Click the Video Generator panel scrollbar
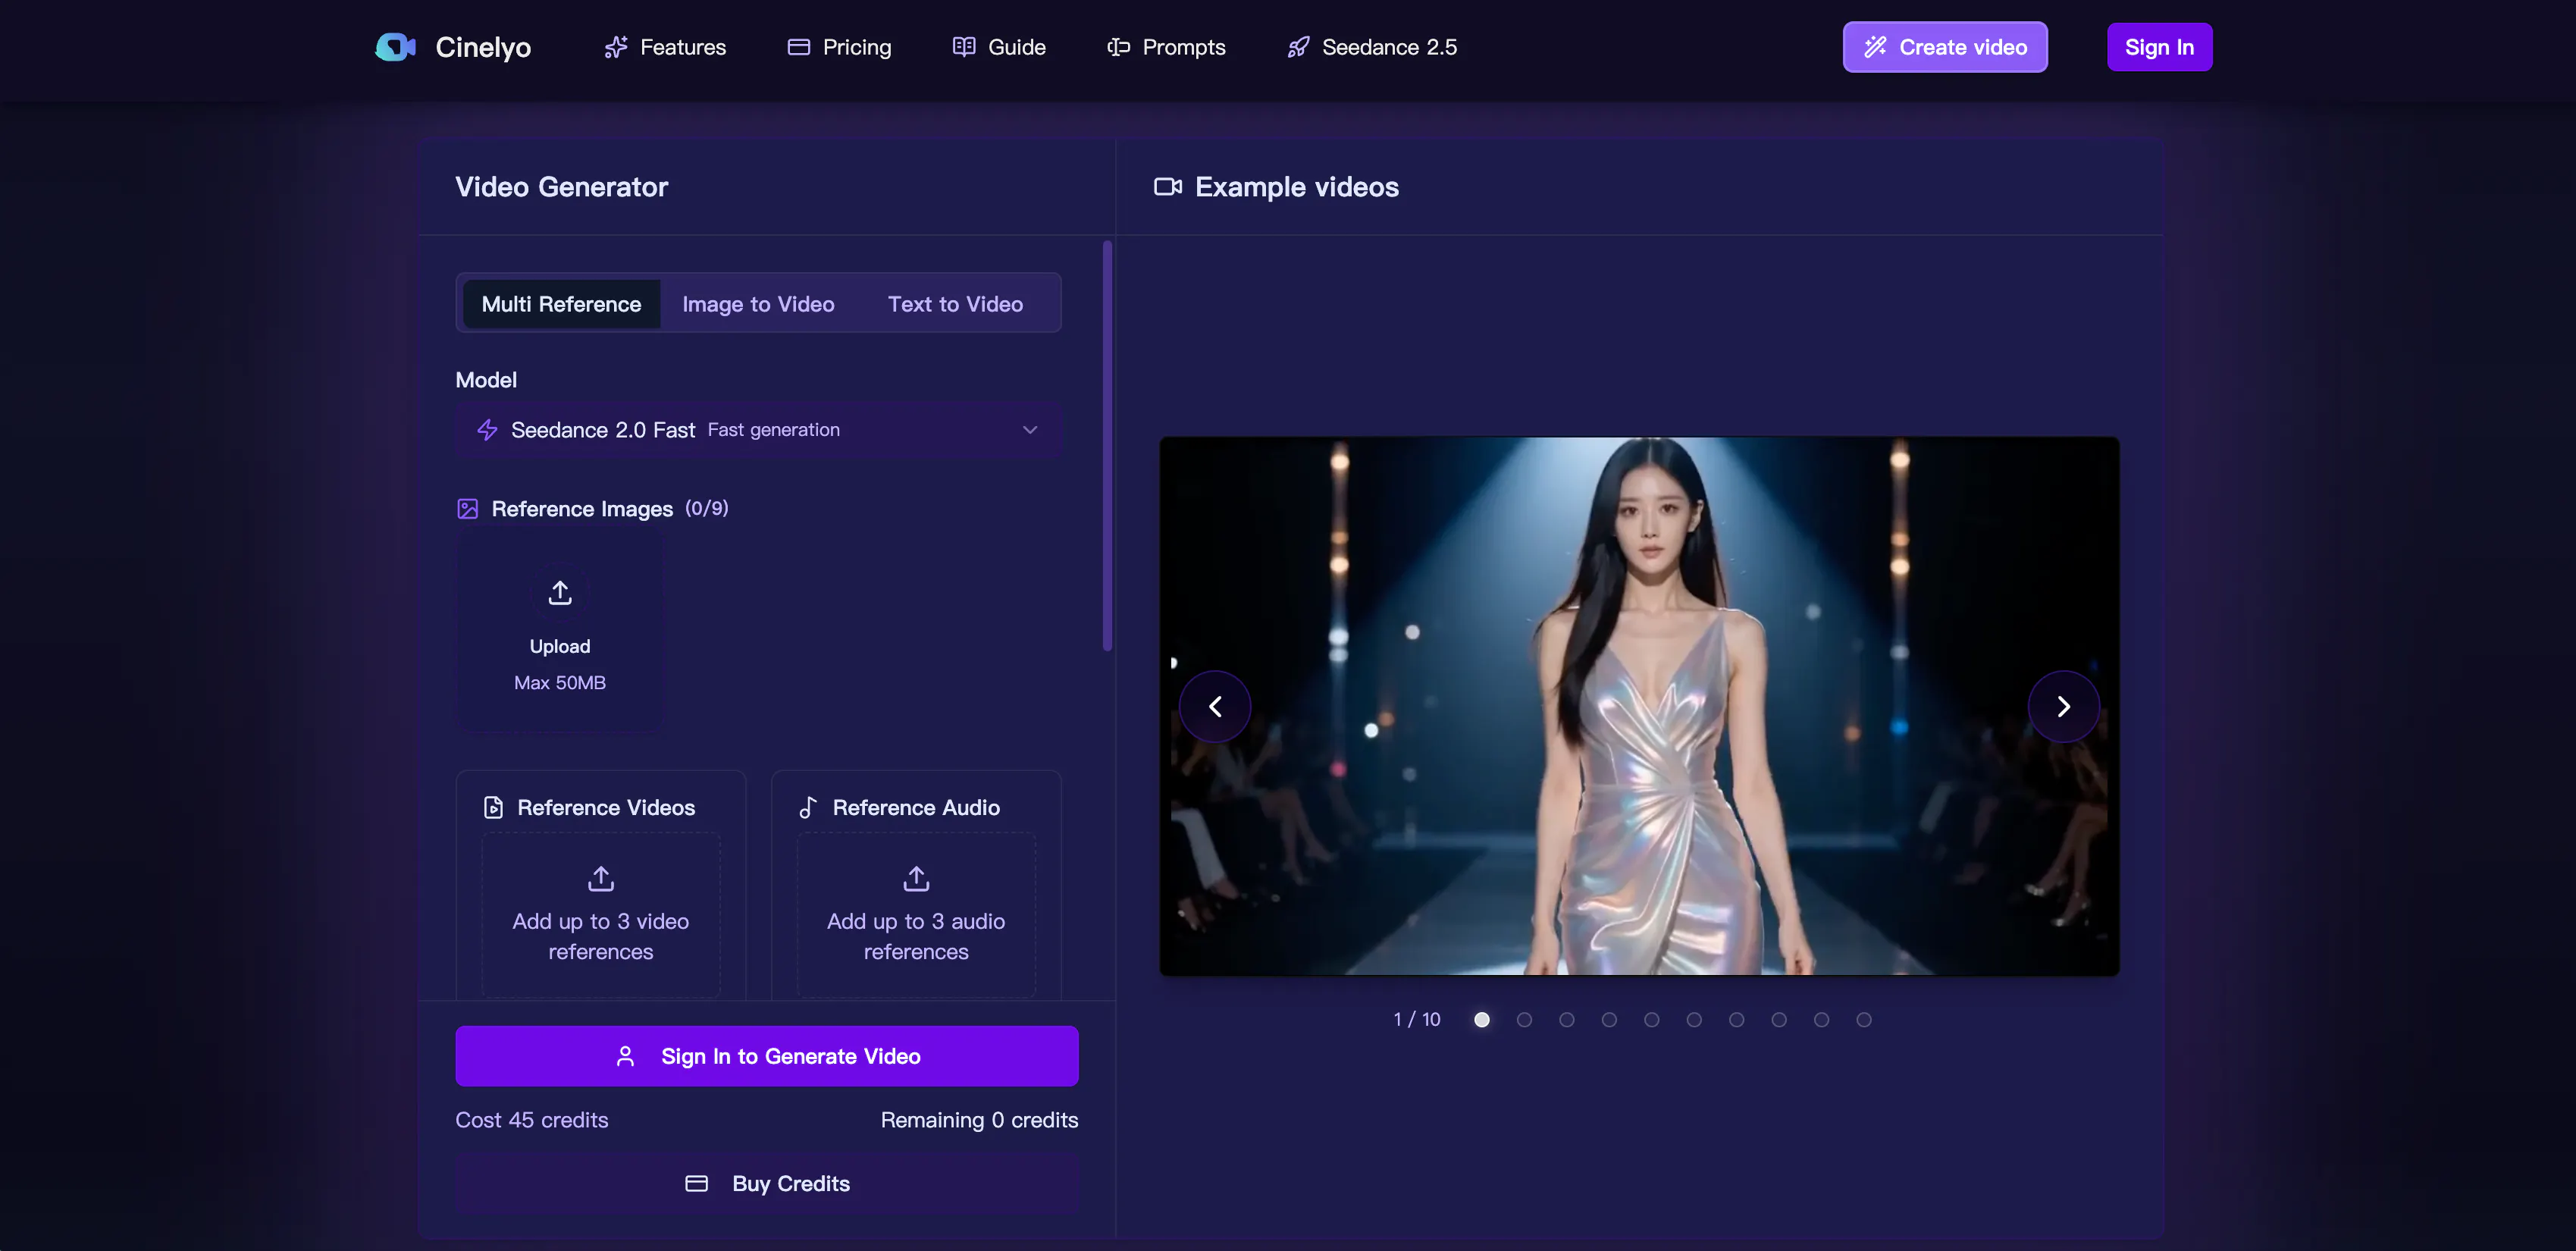This screenshot has height=1251, width=2576. (1107, 446)
